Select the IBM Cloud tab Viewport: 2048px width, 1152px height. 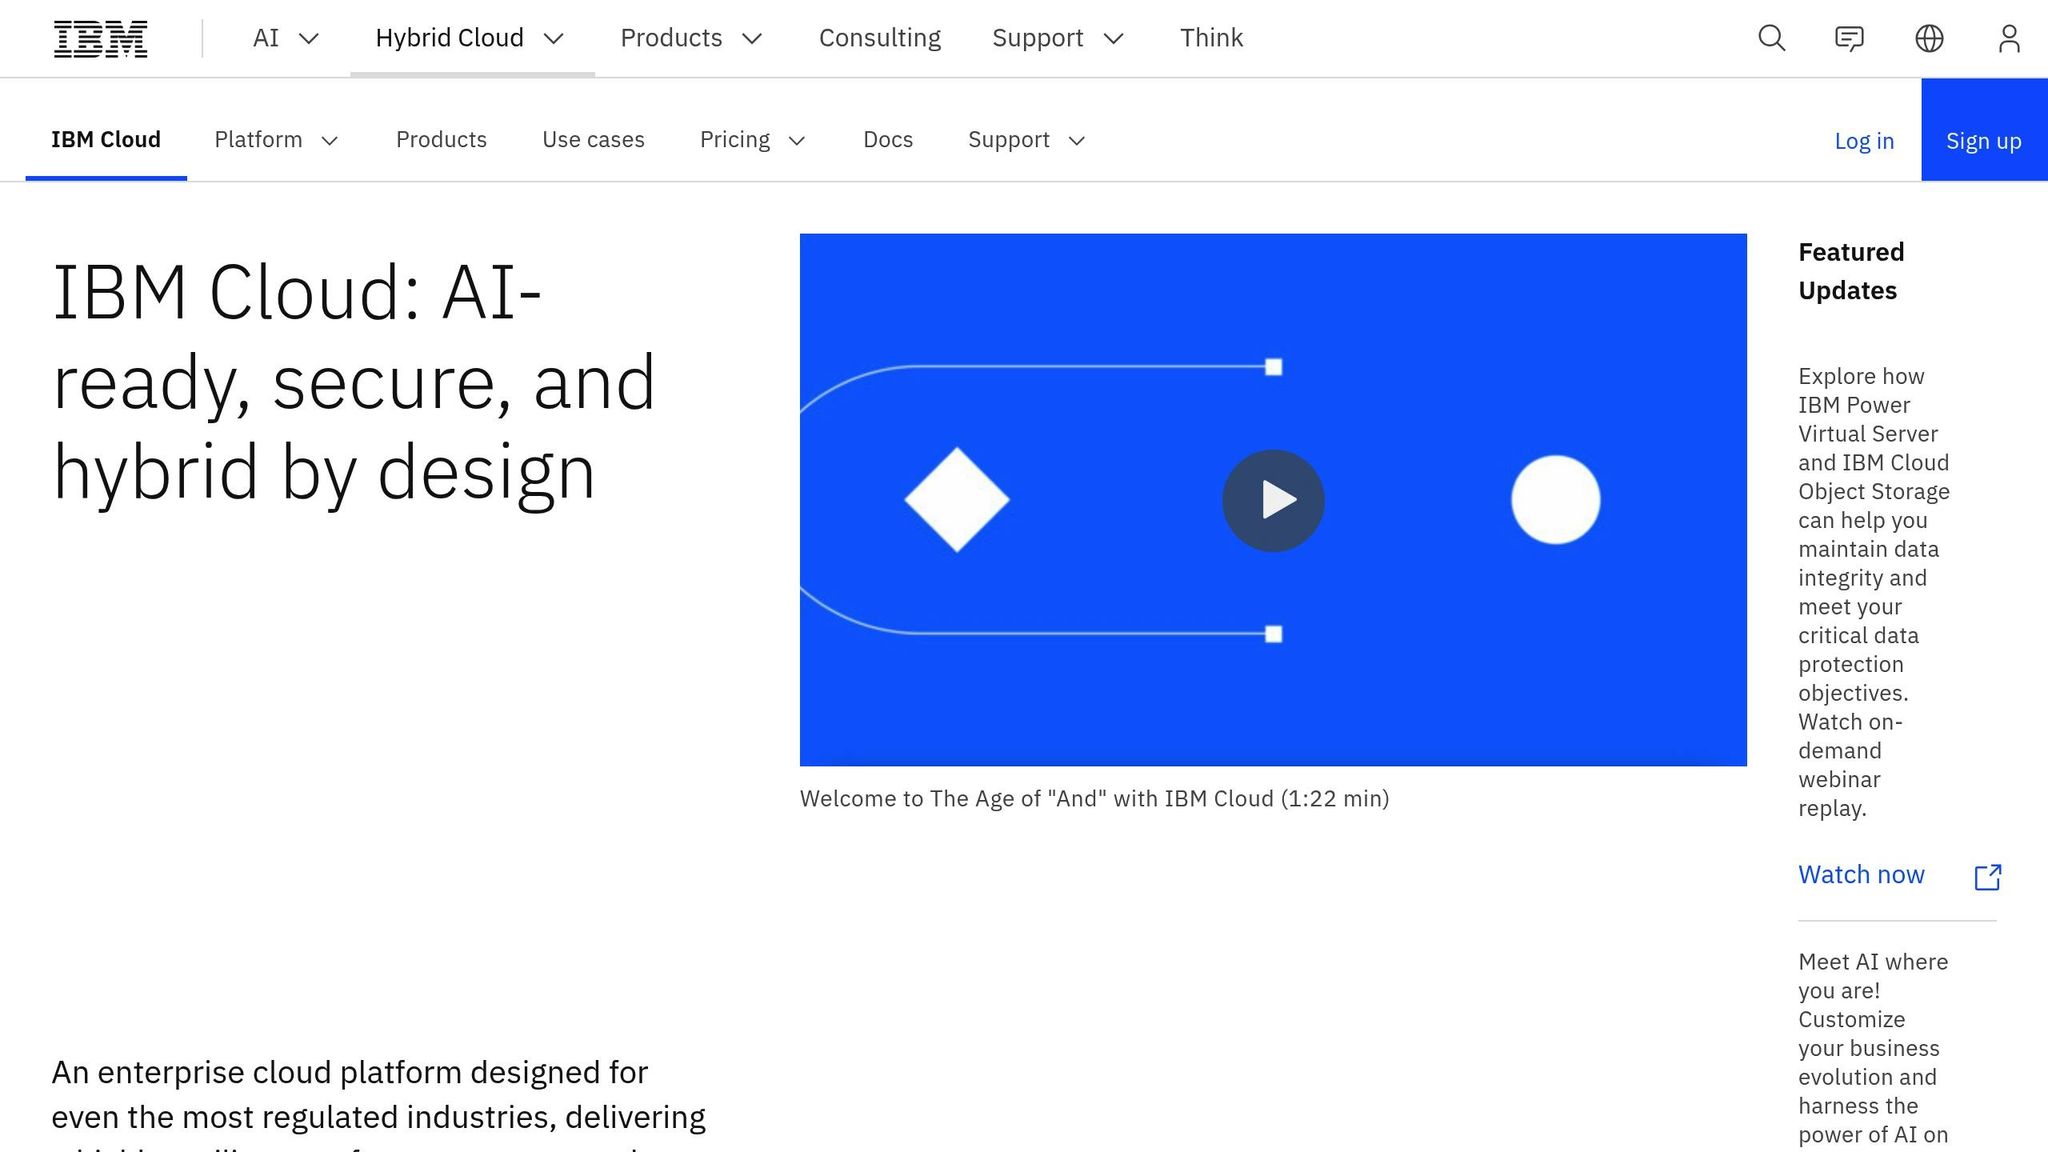tap(106, 140)
